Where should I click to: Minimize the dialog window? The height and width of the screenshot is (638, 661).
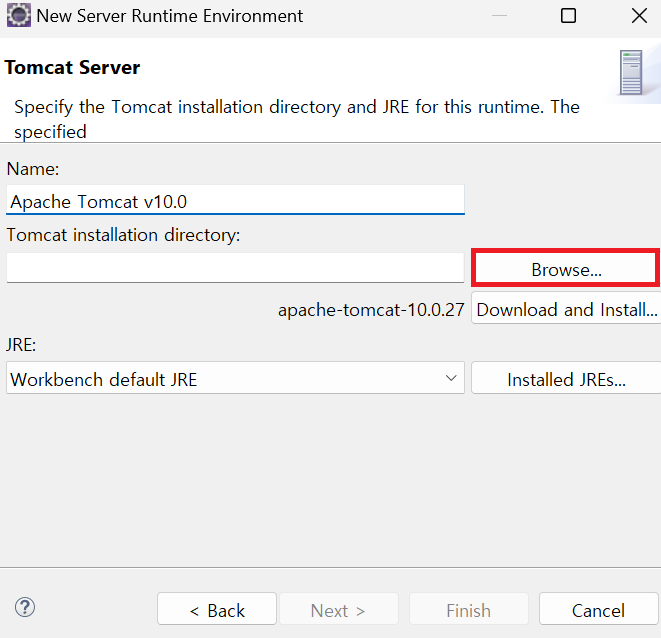click(499, 16)
